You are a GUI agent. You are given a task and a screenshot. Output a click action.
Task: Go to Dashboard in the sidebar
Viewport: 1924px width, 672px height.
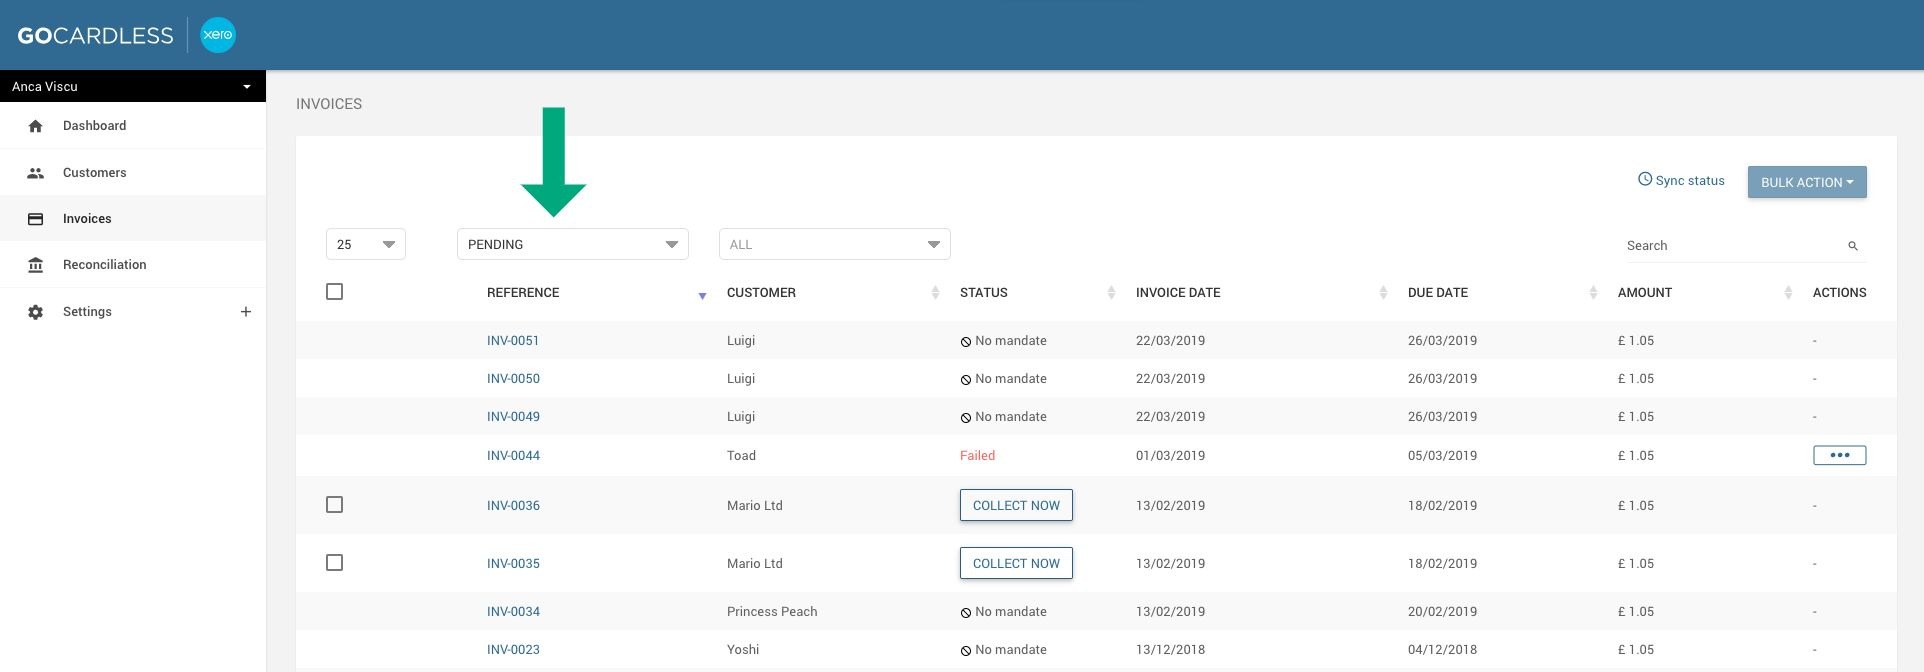coord(133,126)
